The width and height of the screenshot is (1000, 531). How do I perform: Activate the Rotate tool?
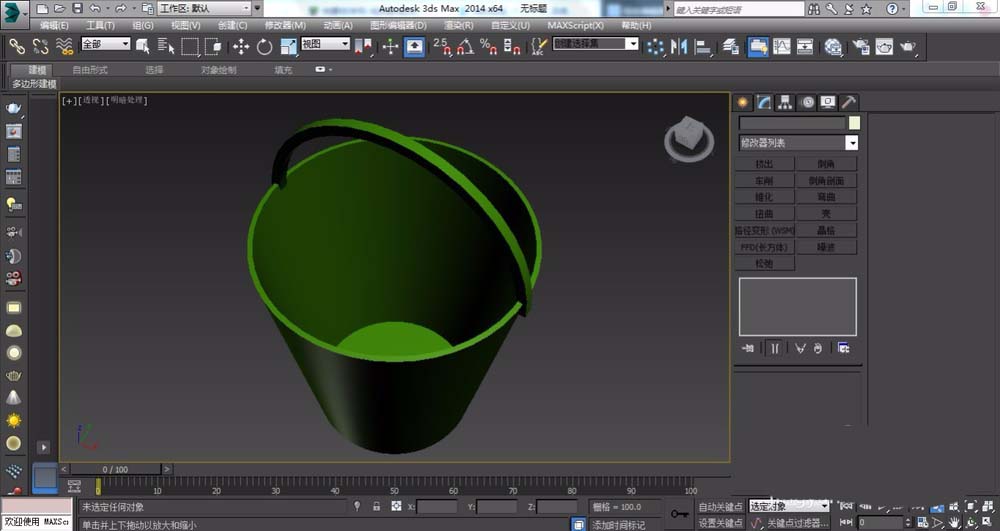pos(265,46)
